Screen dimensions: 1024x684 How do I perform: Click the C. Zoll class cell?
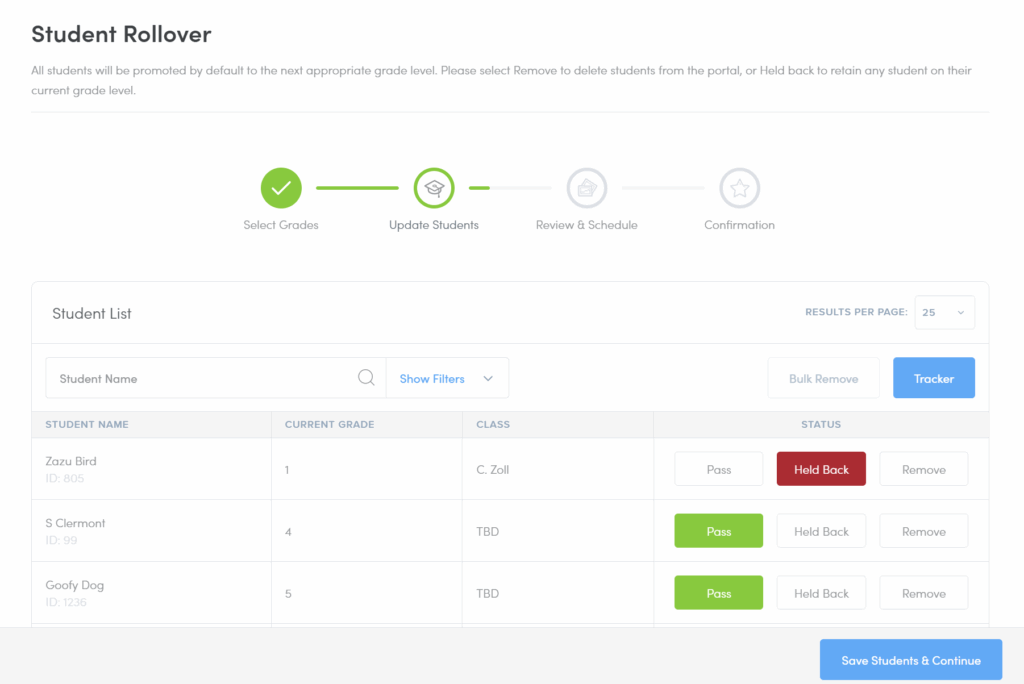(x=492, y=469)
